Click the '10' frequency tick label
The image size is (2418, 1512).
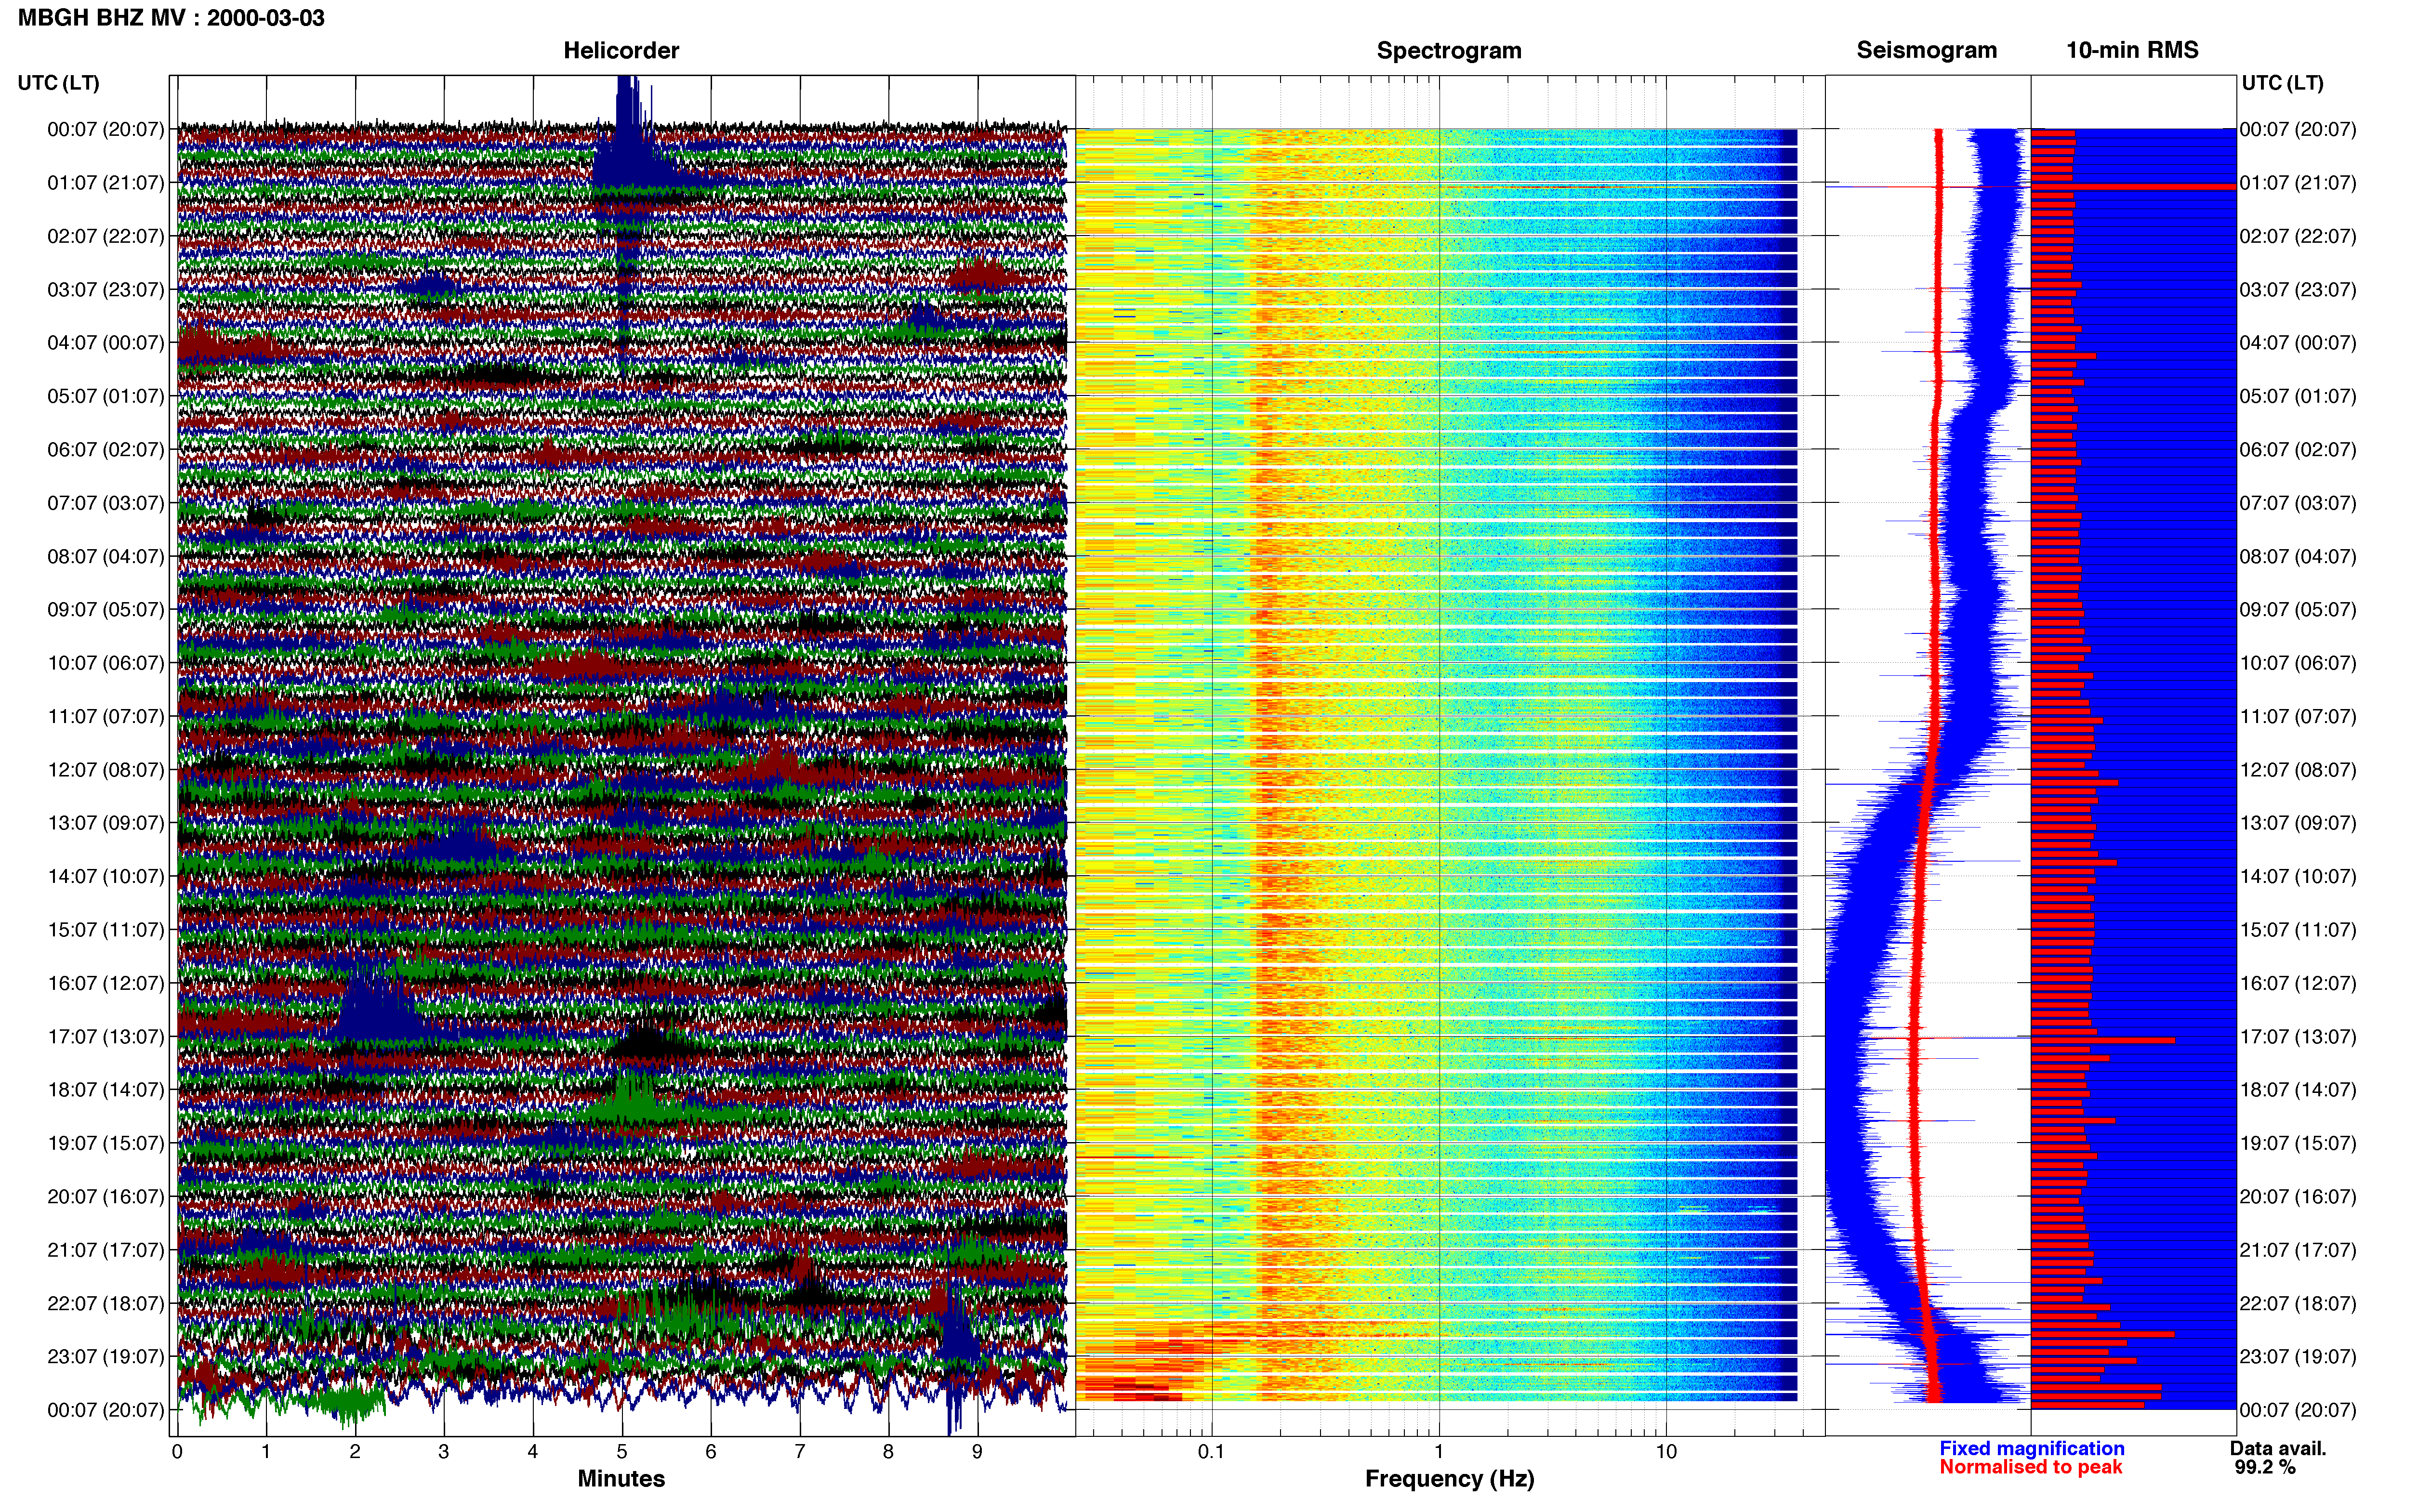[x=1666, y=1452]
